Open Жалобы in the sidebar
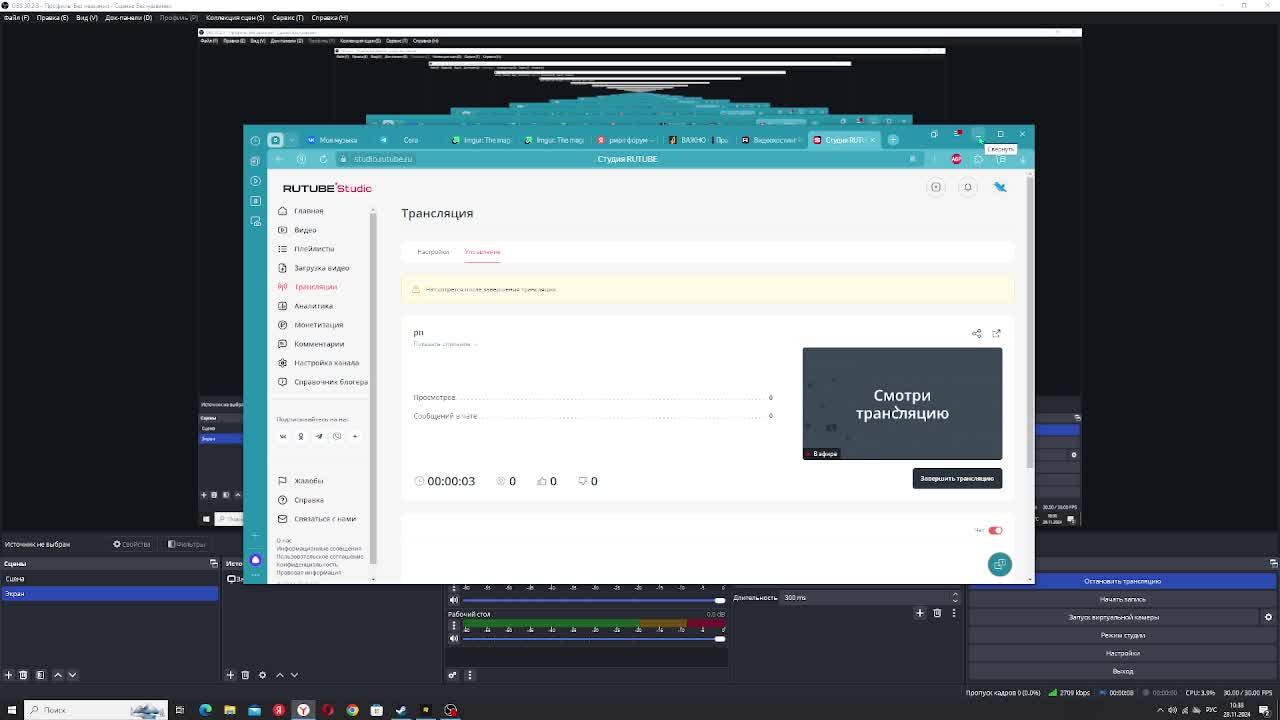The width and height of the screenshot is (1280, 720). [300, 481]
